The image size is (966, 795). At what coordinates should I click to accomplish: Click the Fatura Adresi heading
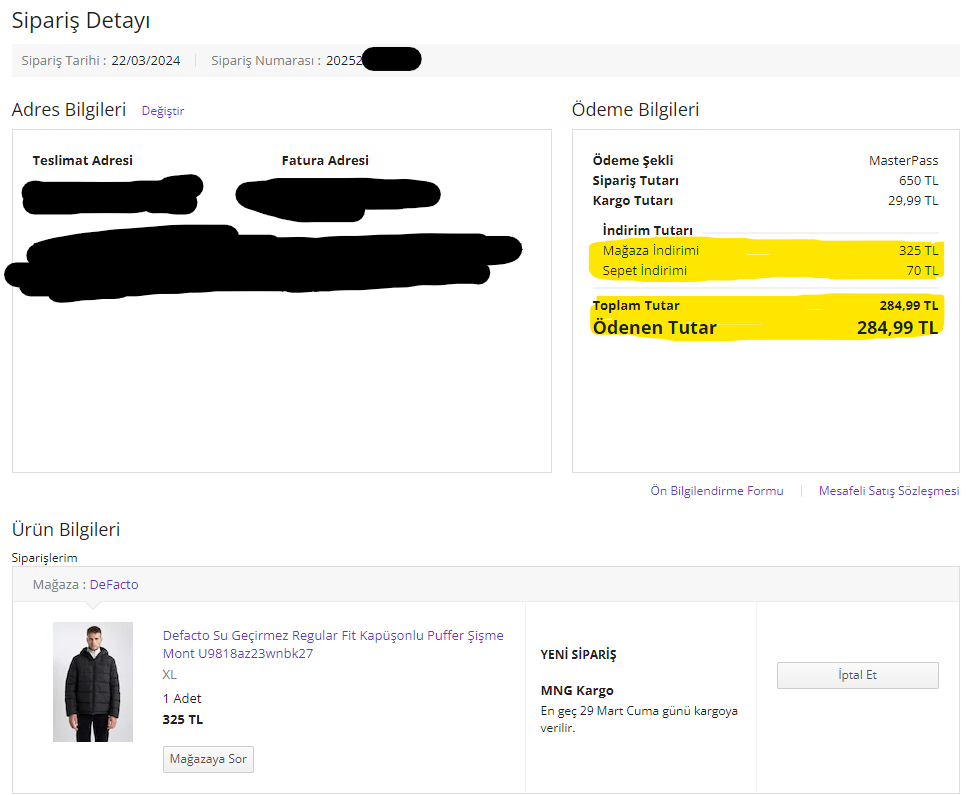(x=325, y=160)
